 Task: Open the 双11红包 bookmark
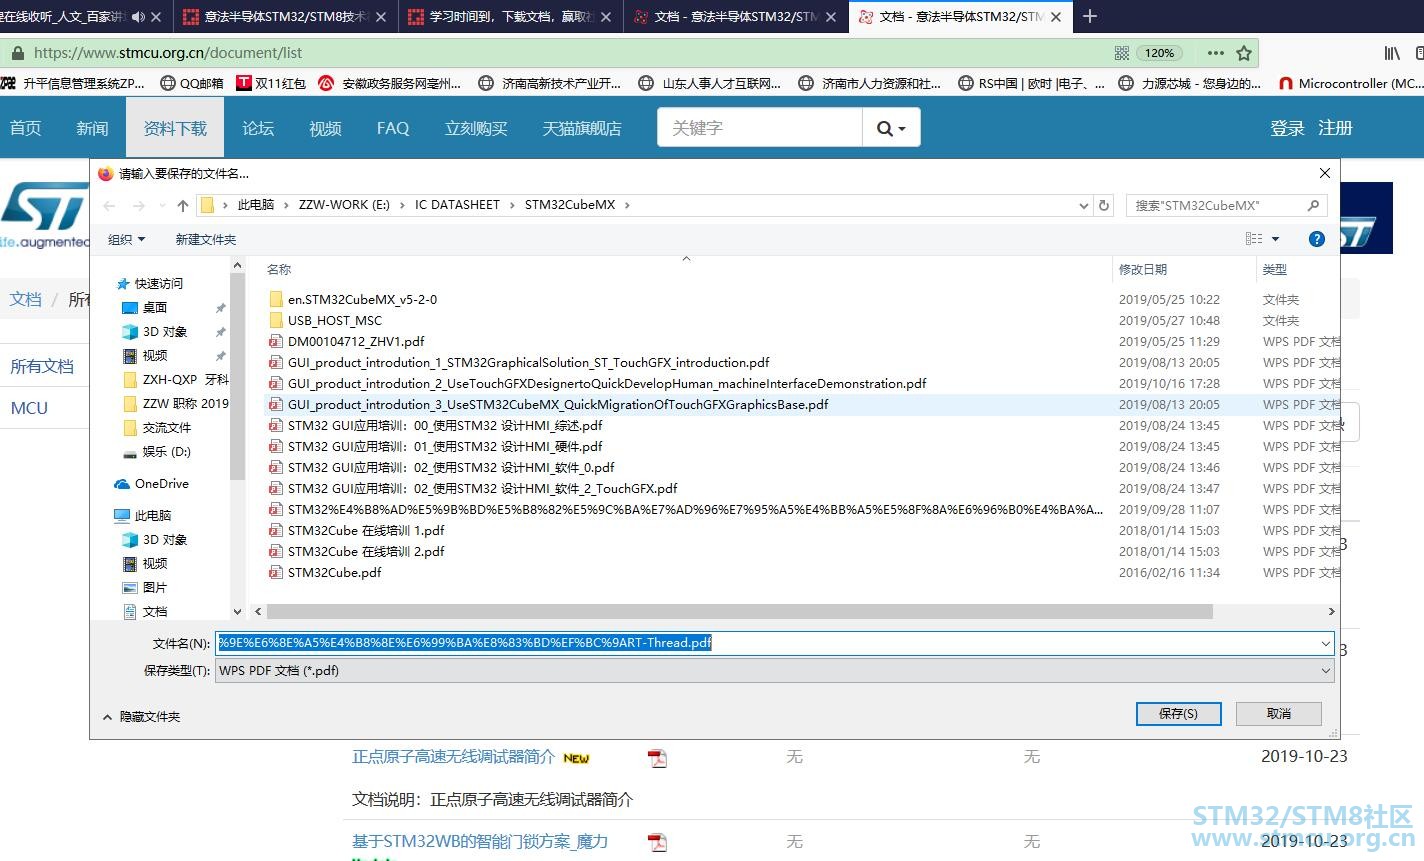click(x=270, y=84)
